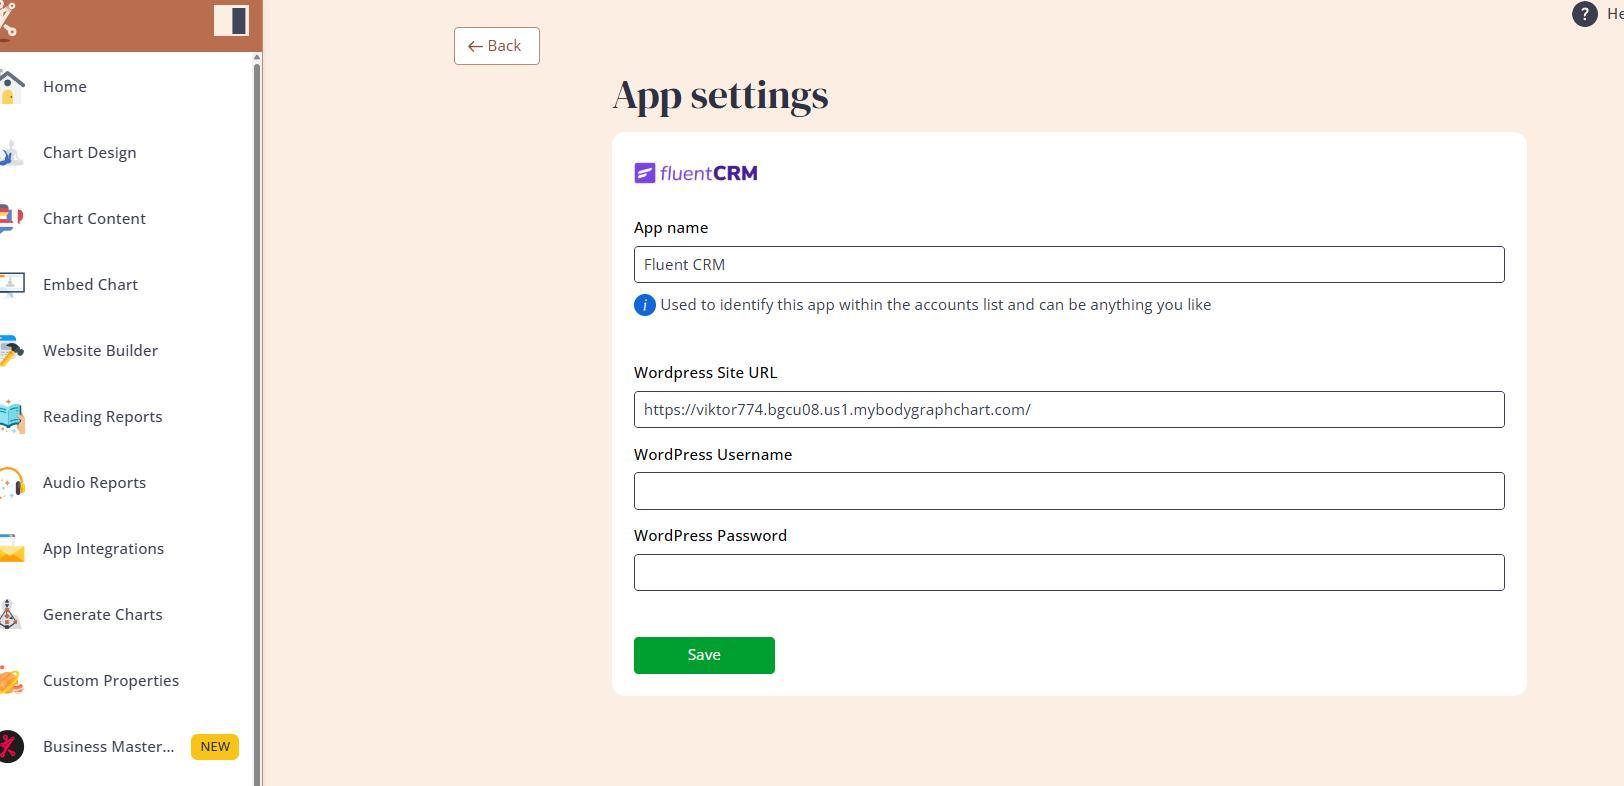The image size is (1624, 786).
Task: Click the Chart Design icon
Action: (x=11, y=153)
